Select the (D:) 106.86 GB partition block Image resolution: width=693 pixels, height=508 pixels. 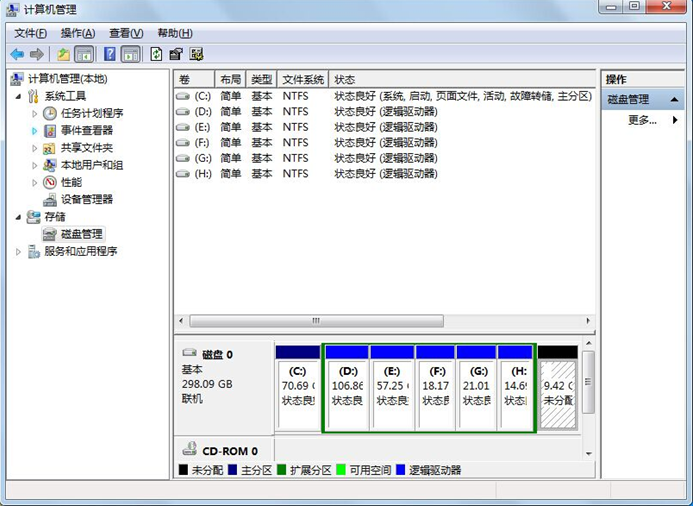point(347,387)
